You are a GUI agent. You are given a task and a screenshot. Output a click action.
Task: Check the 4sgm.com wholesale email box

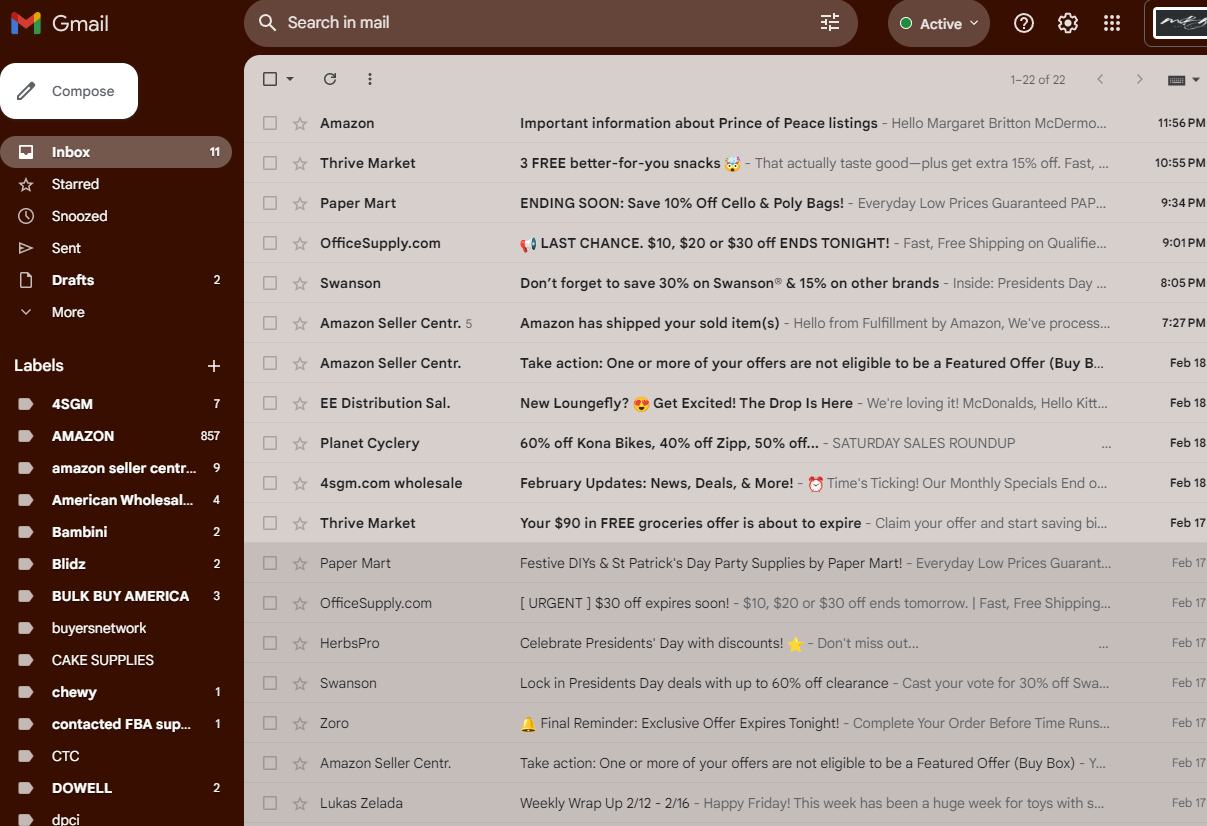coord(270,483)
